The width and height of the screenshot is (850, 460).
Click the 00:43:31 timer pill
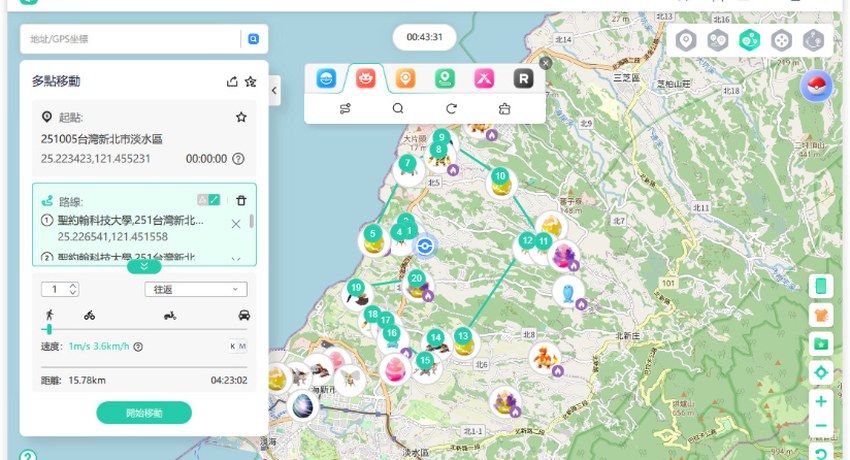point(424,37)
